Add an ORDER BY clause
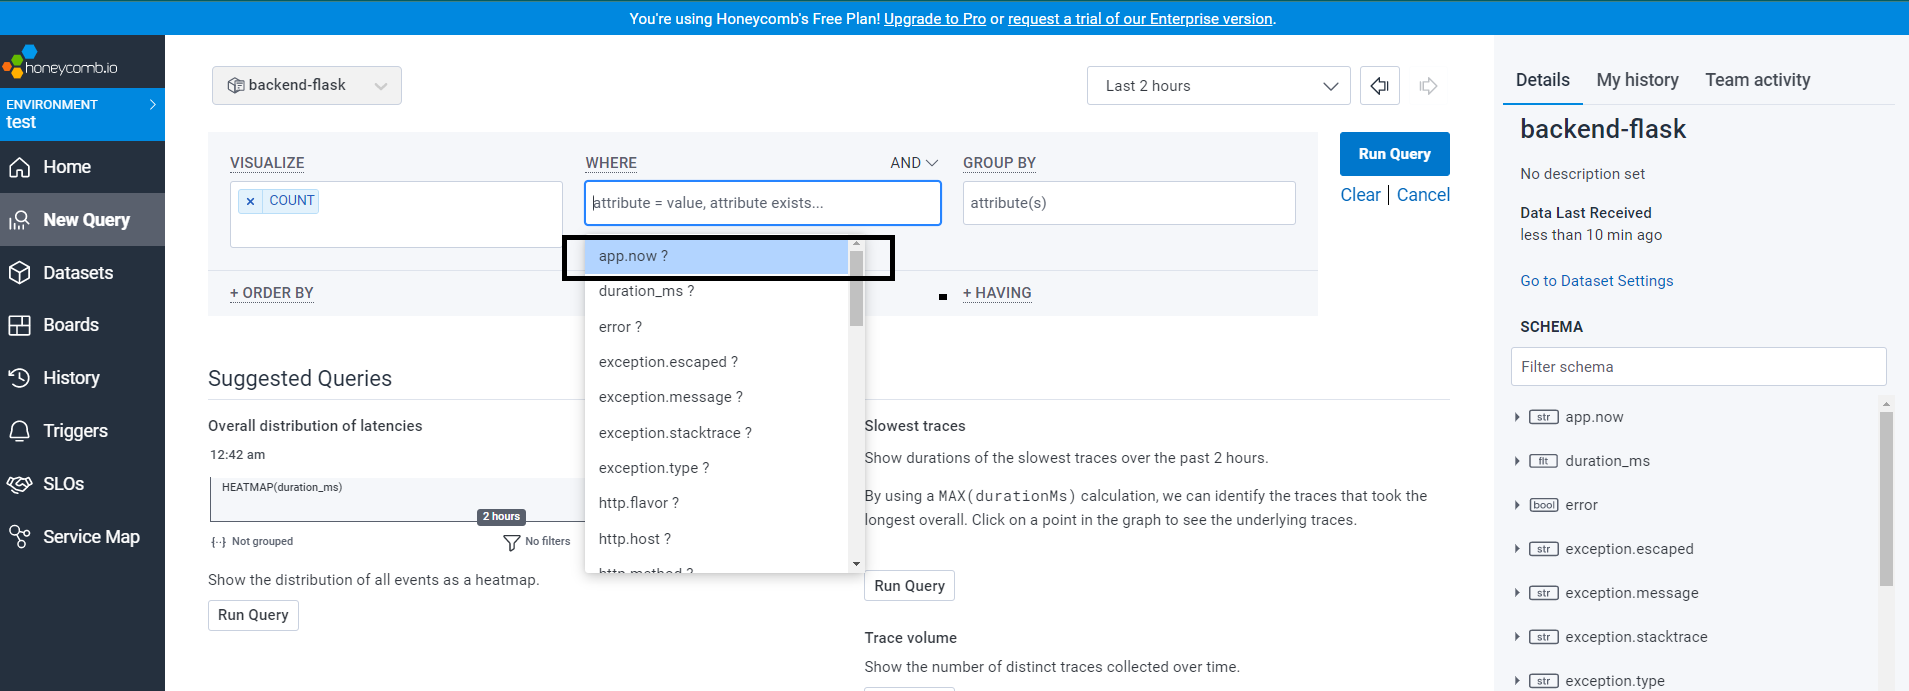1909x691 pixels. coord(272,293)
